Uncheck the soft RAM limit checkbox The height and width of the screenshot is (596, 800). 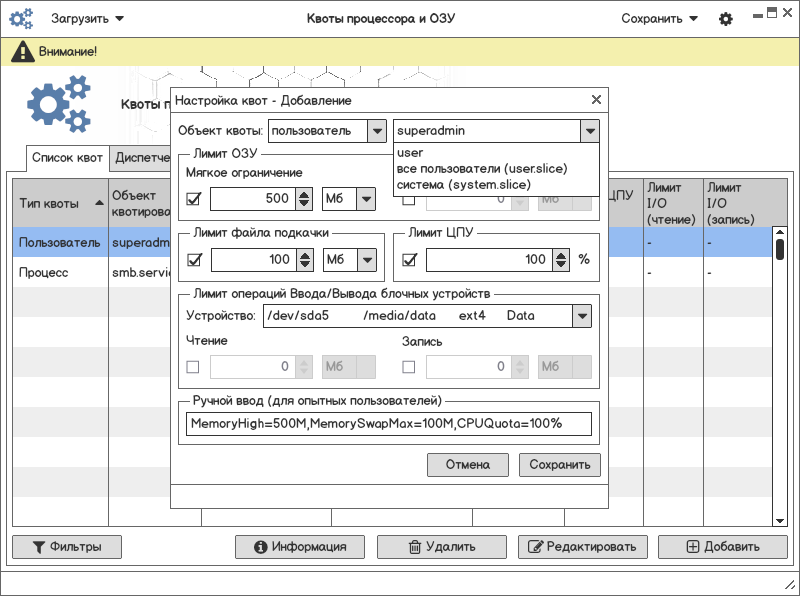[x=194, y=200]
